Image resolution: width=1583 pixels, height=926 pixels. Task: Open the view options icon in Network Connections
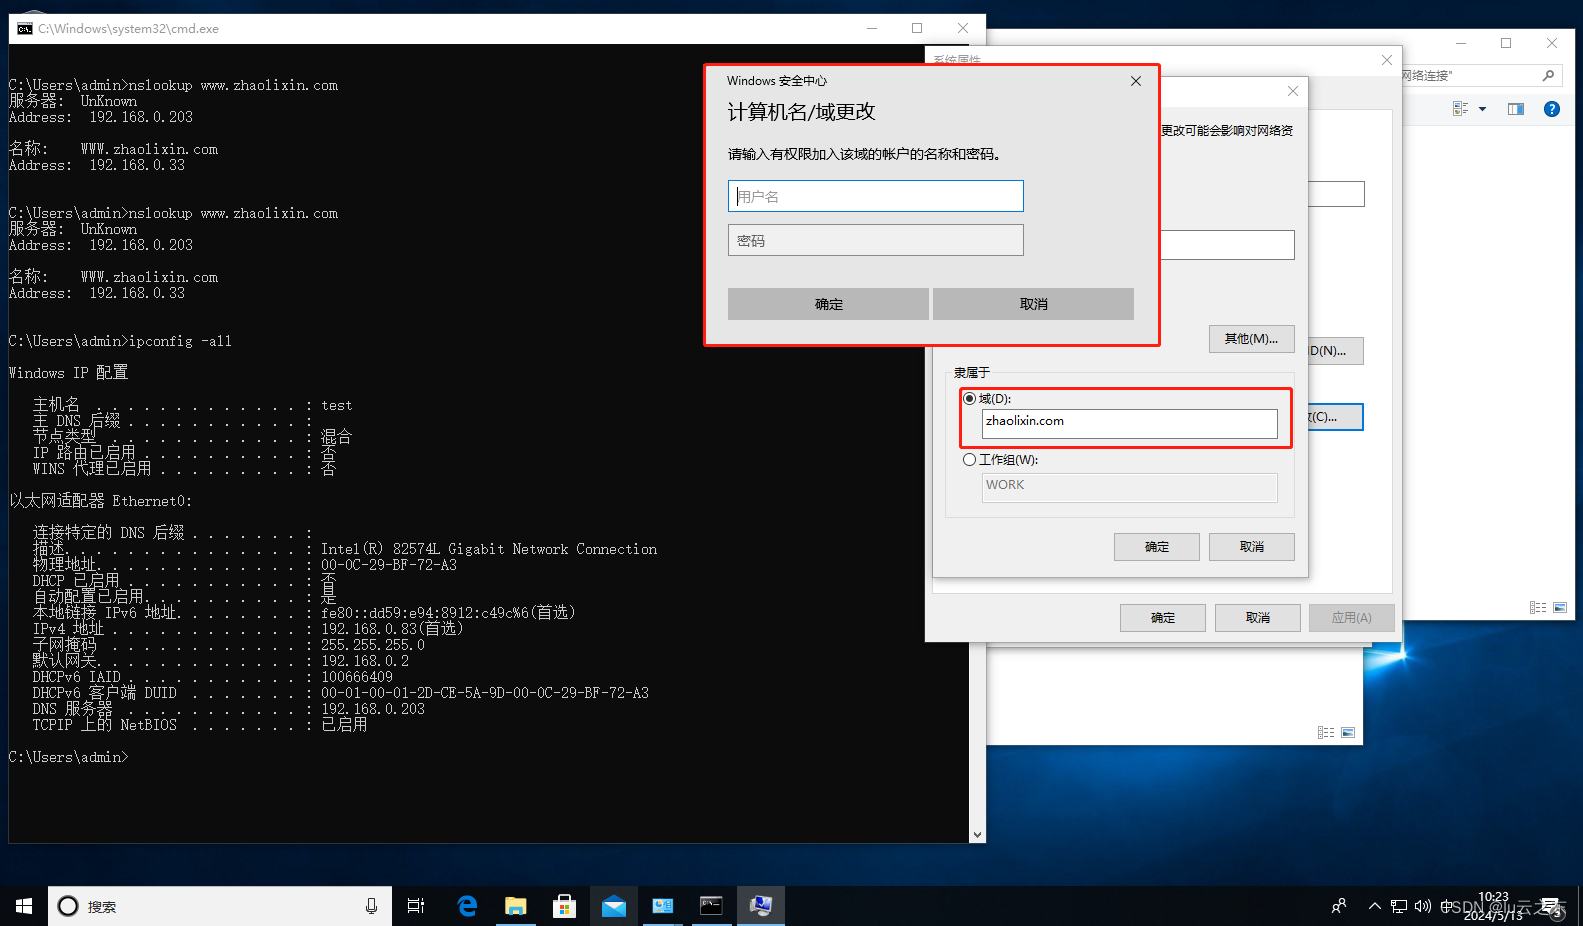coord(1460,109)
